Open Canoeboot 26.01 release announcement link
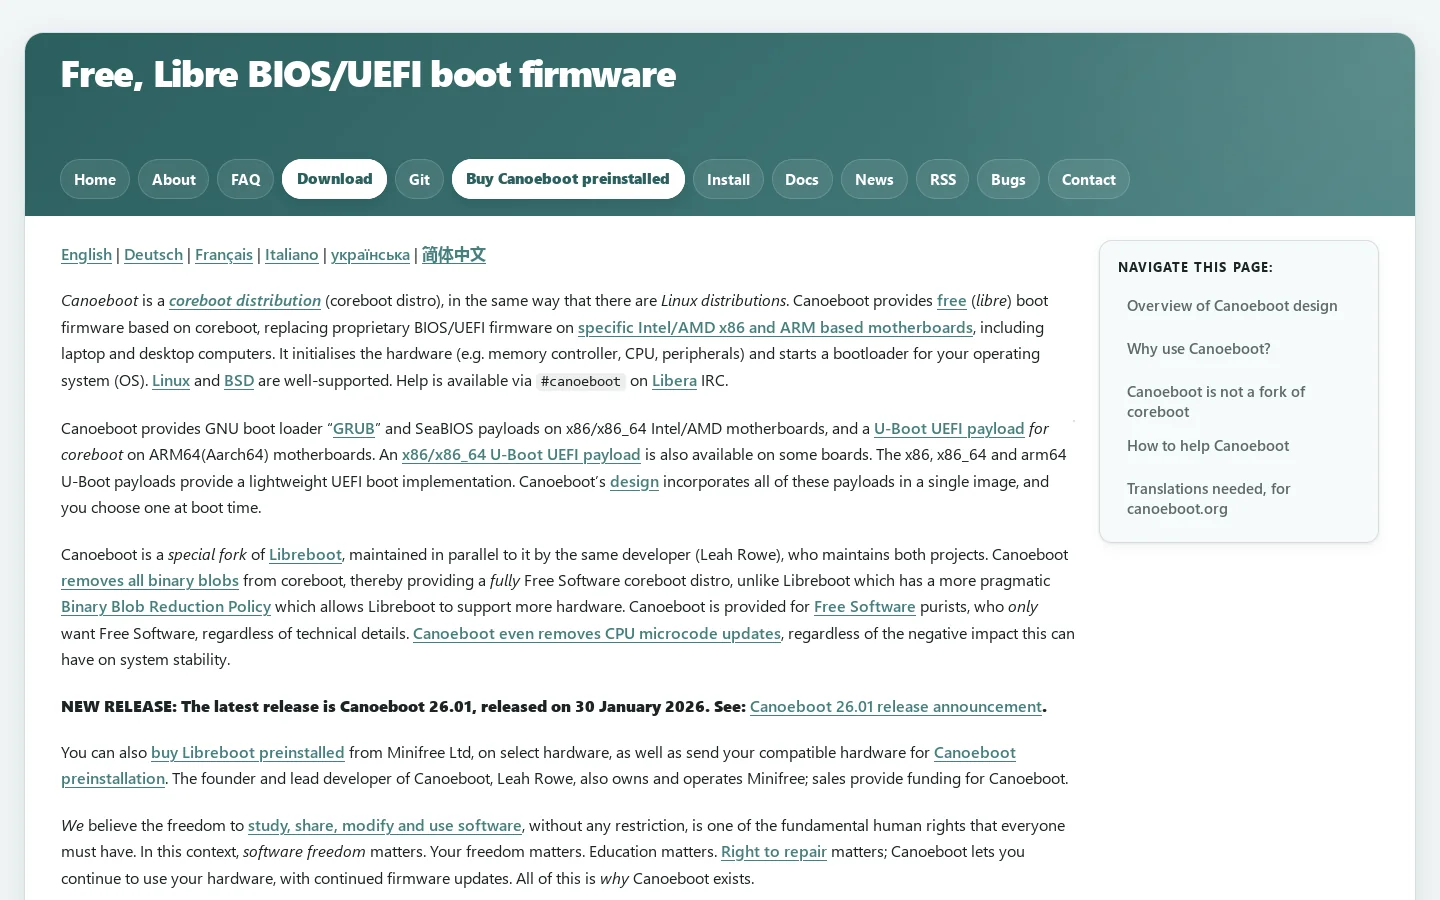Image resolution: width=1440 pixels, height=900 pixels. pos(896,707)
